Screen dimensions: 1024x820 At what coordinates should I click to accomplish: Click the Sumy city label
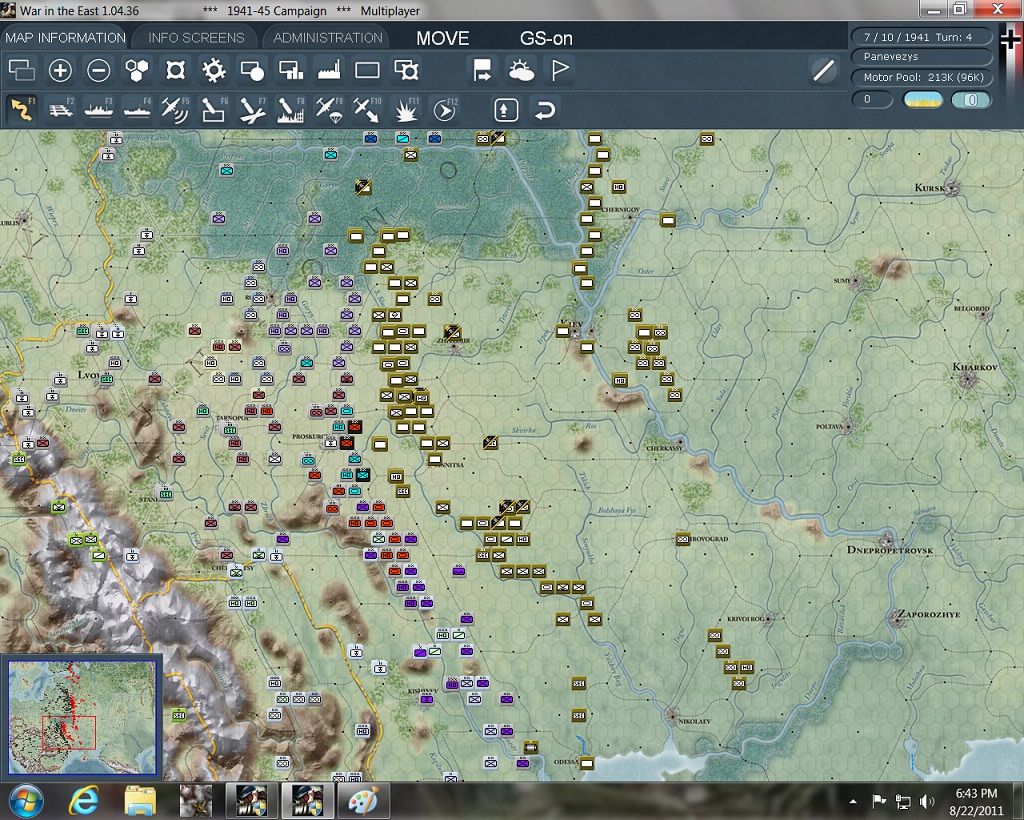click(842, 281)
